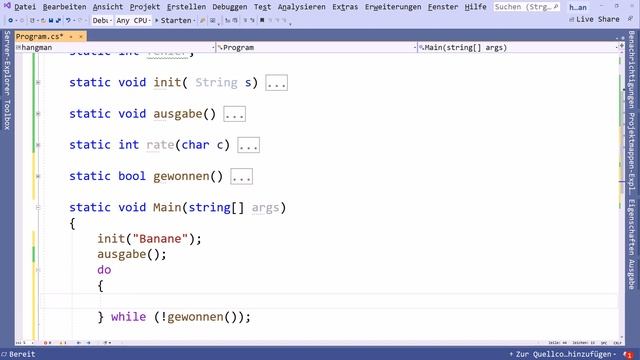Open the Ansicht menu
This screenshot has height=360, width=640.
coord(108,7)
